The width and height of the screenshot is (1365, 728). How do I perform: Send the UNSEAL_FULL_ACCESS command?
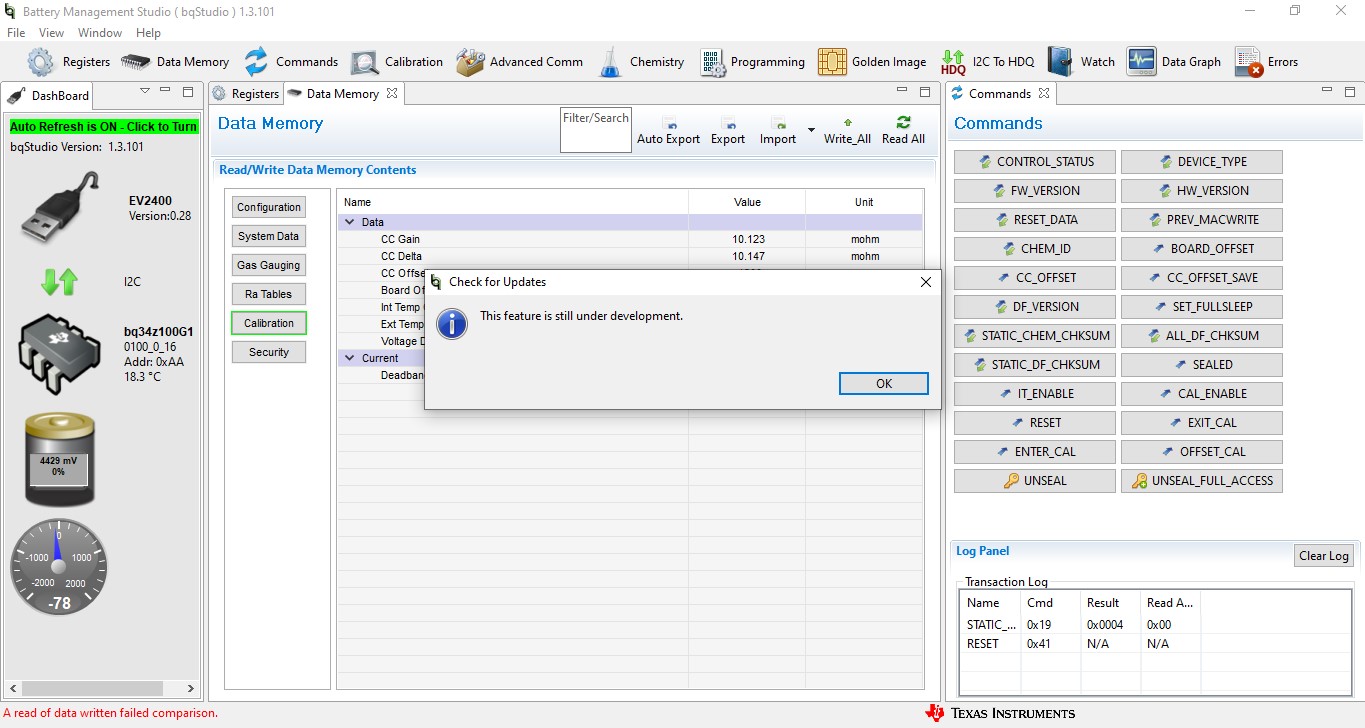point(1202,481)
